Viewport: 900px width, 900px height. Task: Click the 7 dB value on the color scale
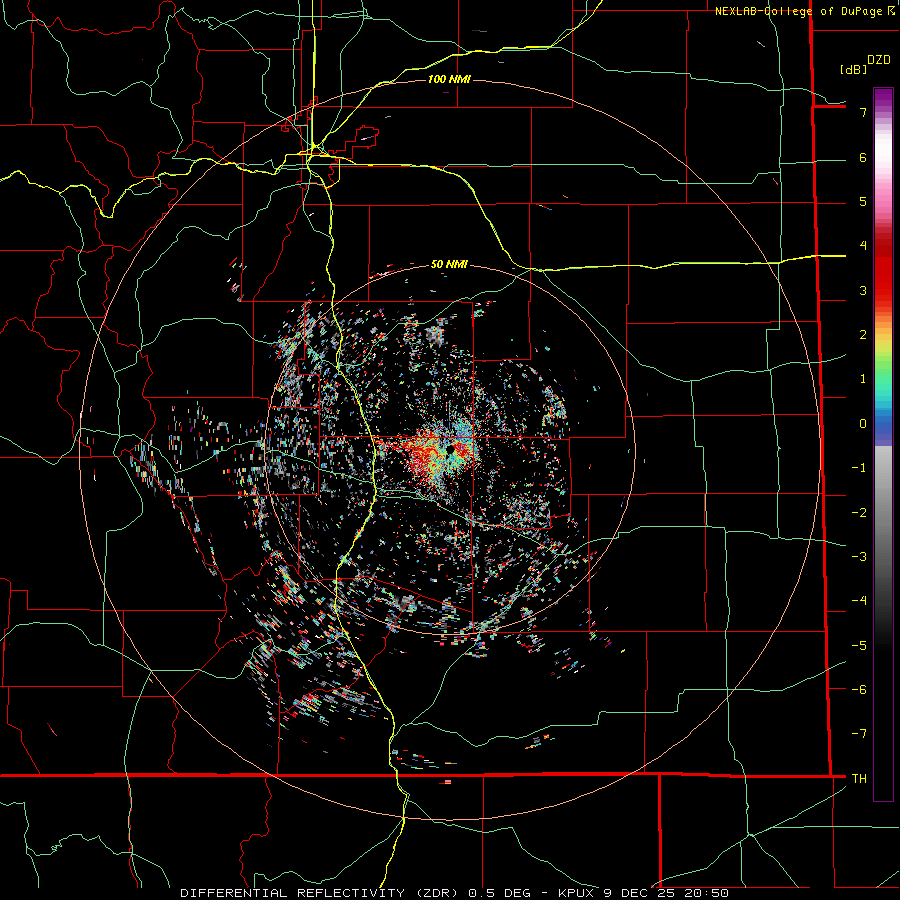[x=863, y=112]
